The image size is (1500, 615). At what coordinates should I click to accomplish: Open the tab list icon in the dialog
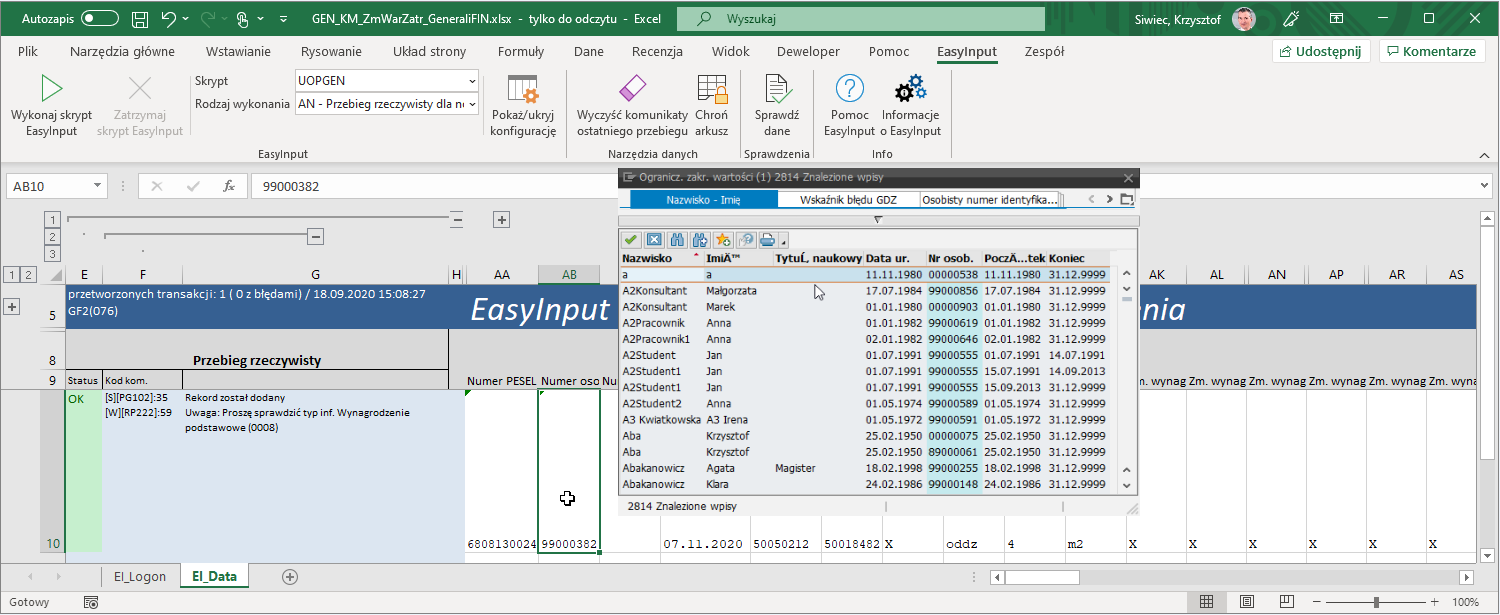click(x=1127, y=199)
